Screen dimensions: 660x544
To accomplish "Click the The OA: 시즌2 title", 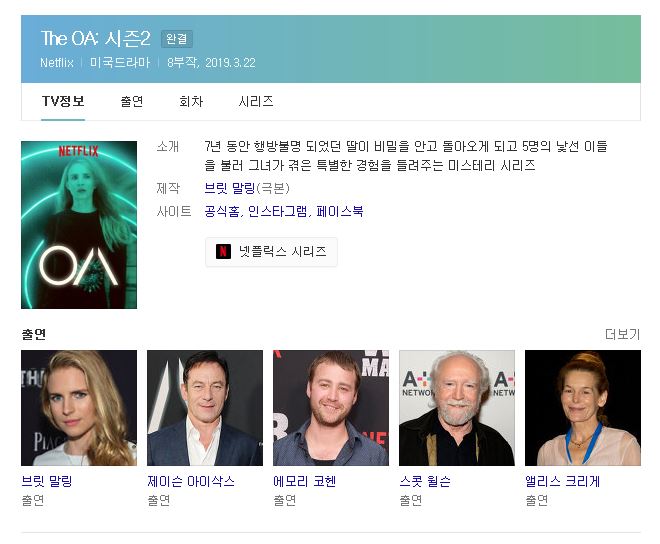I will 96,39.
